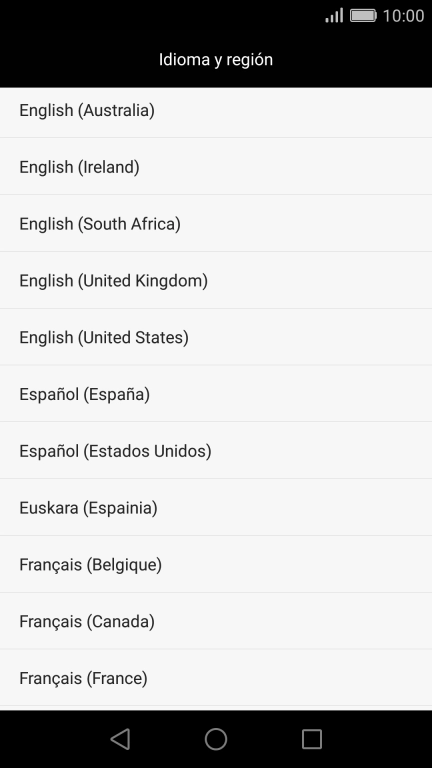The width and height of the screenshot is (432, 768).
Task: Choose English (South Africa)
Action: [x=216, y=223]
